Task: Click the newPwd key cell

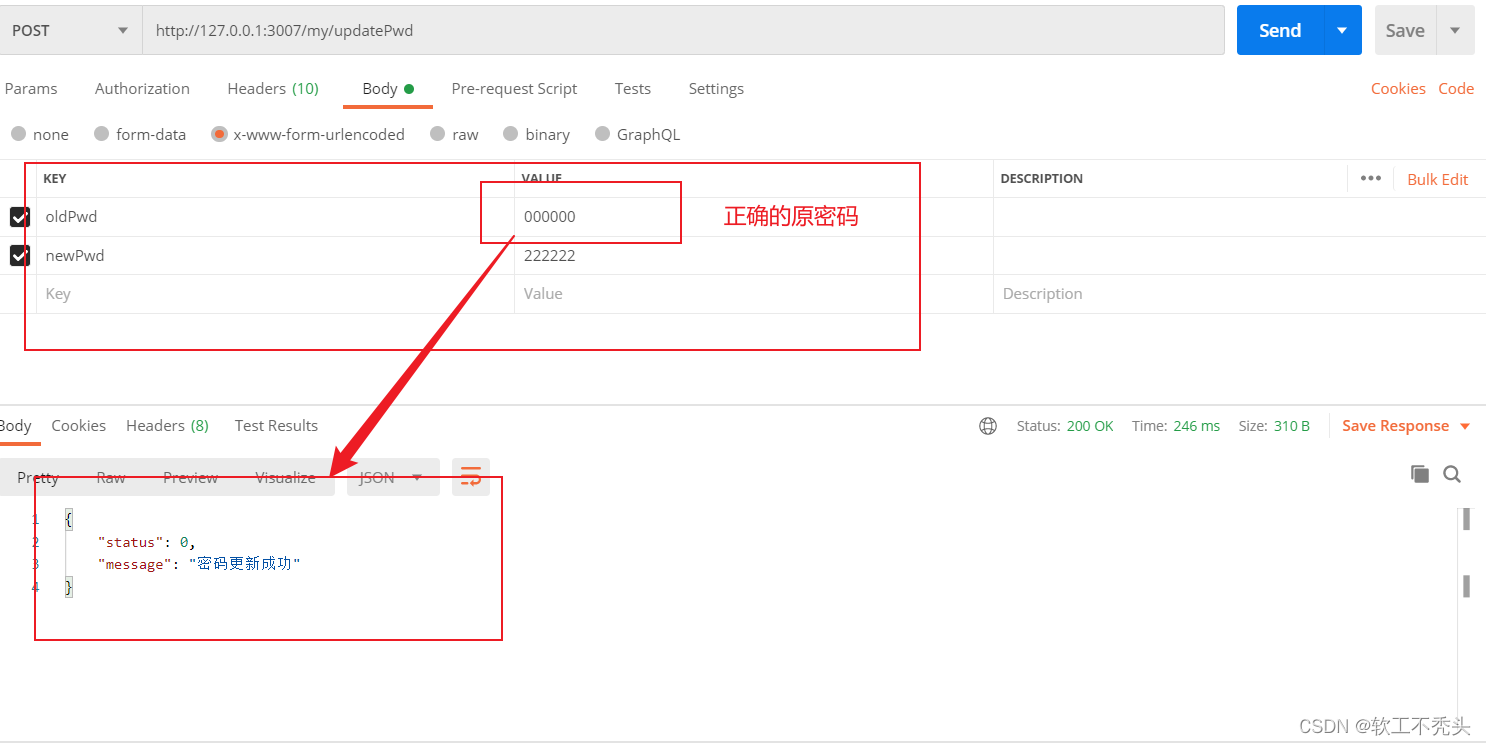Action: pos(275,255)
